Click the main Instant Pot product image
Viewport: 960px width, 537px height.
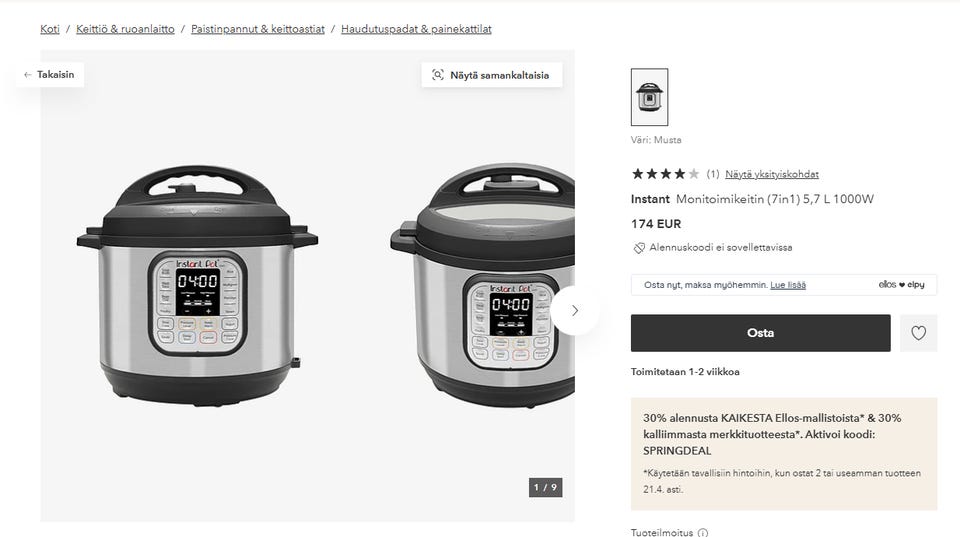click(x=197, y=285)
